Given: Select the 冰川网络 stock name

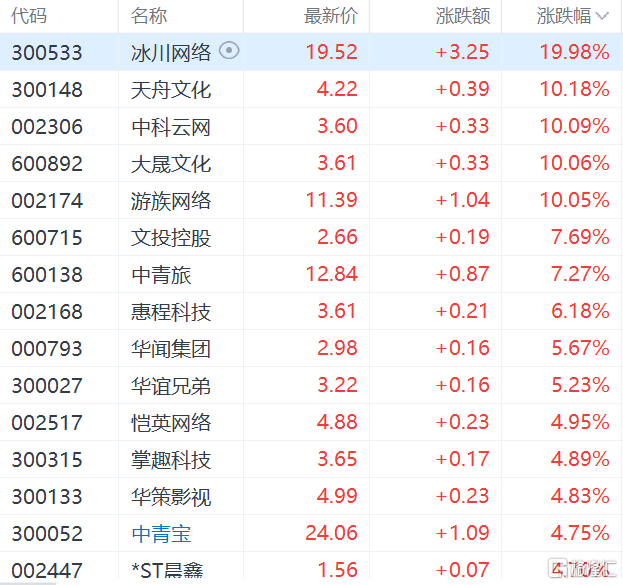Looking at the screenshot, I should pos(171,52).
